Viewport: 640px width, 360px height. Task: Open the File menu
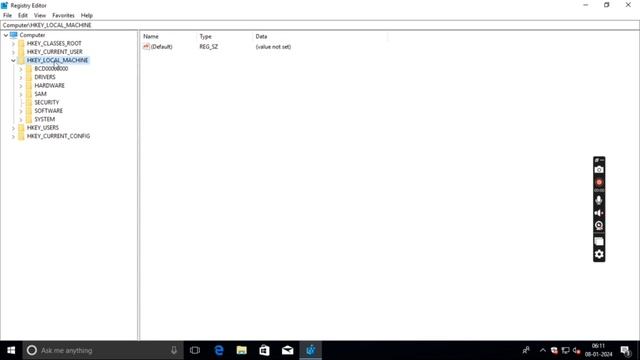(x=7, y=16)
